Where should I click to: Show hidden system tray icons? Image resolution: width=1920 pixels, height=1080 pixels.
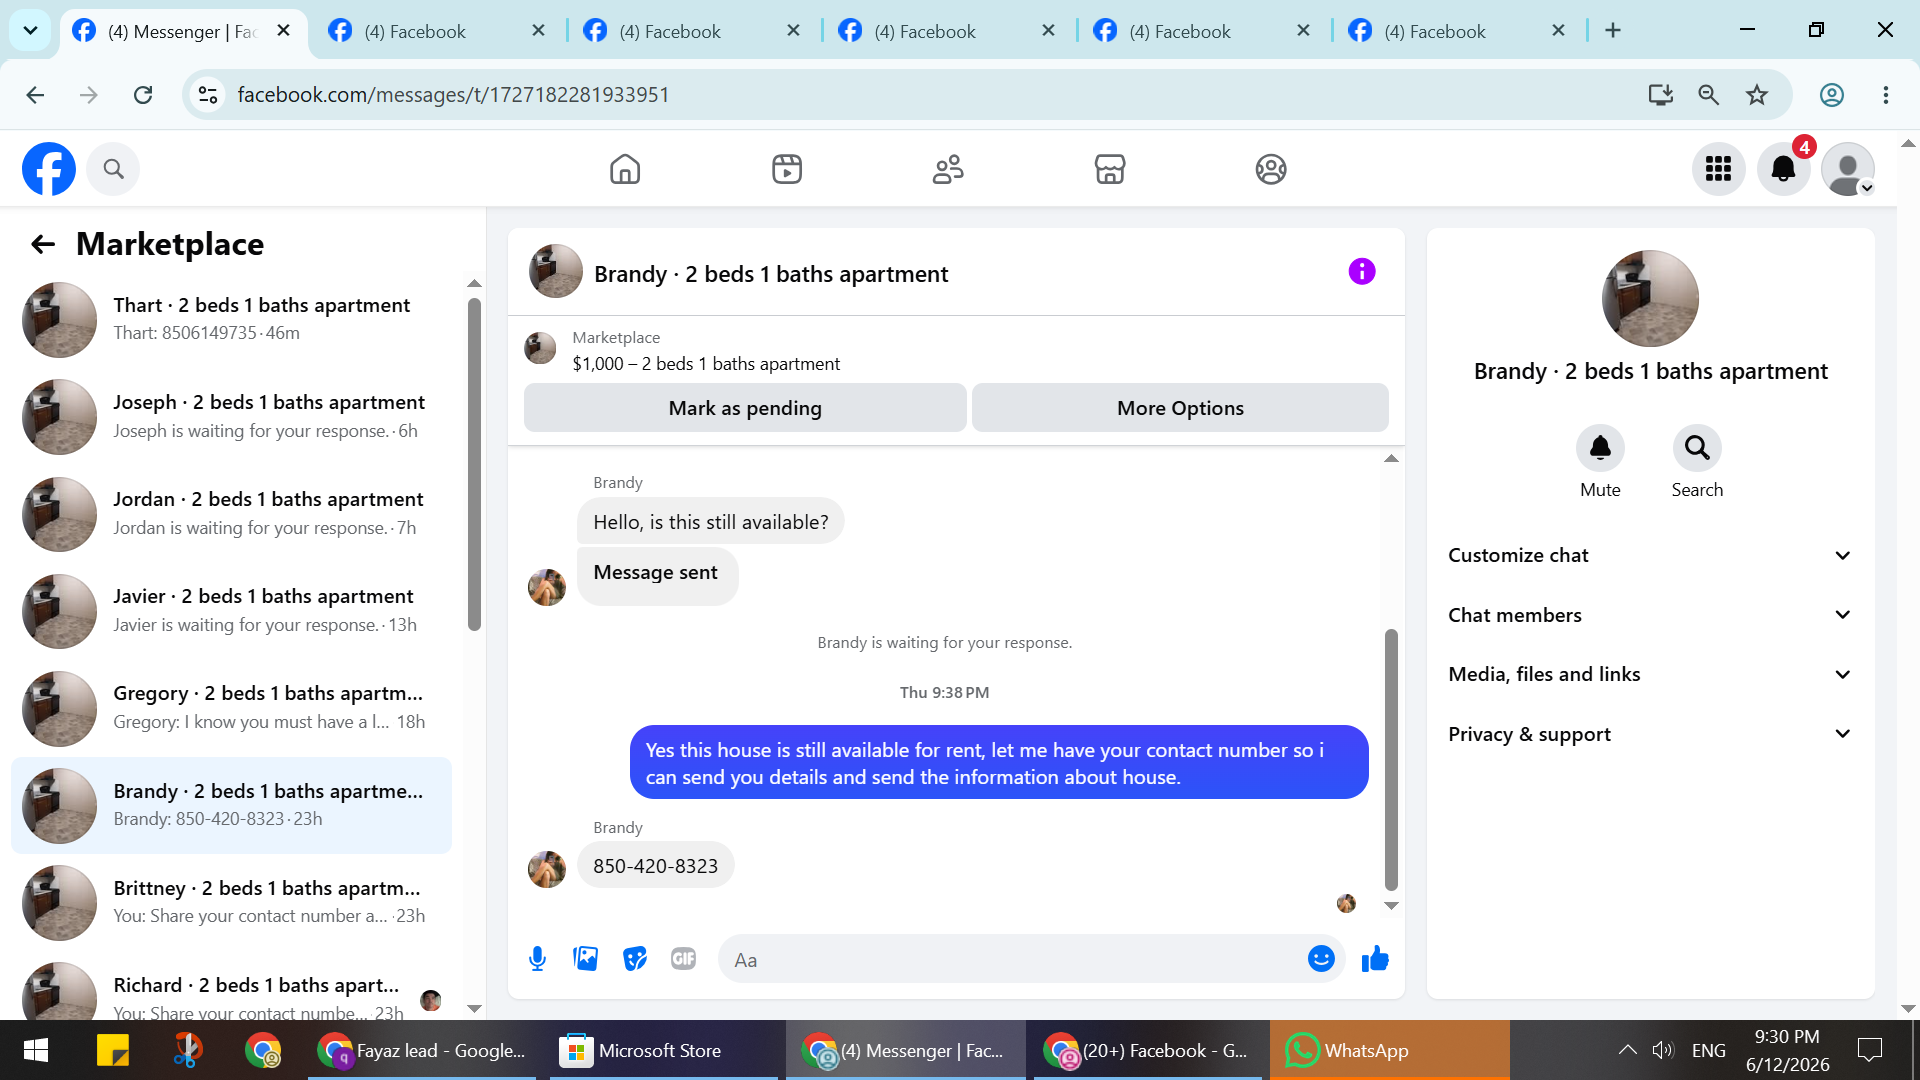click(1627, 1050)
